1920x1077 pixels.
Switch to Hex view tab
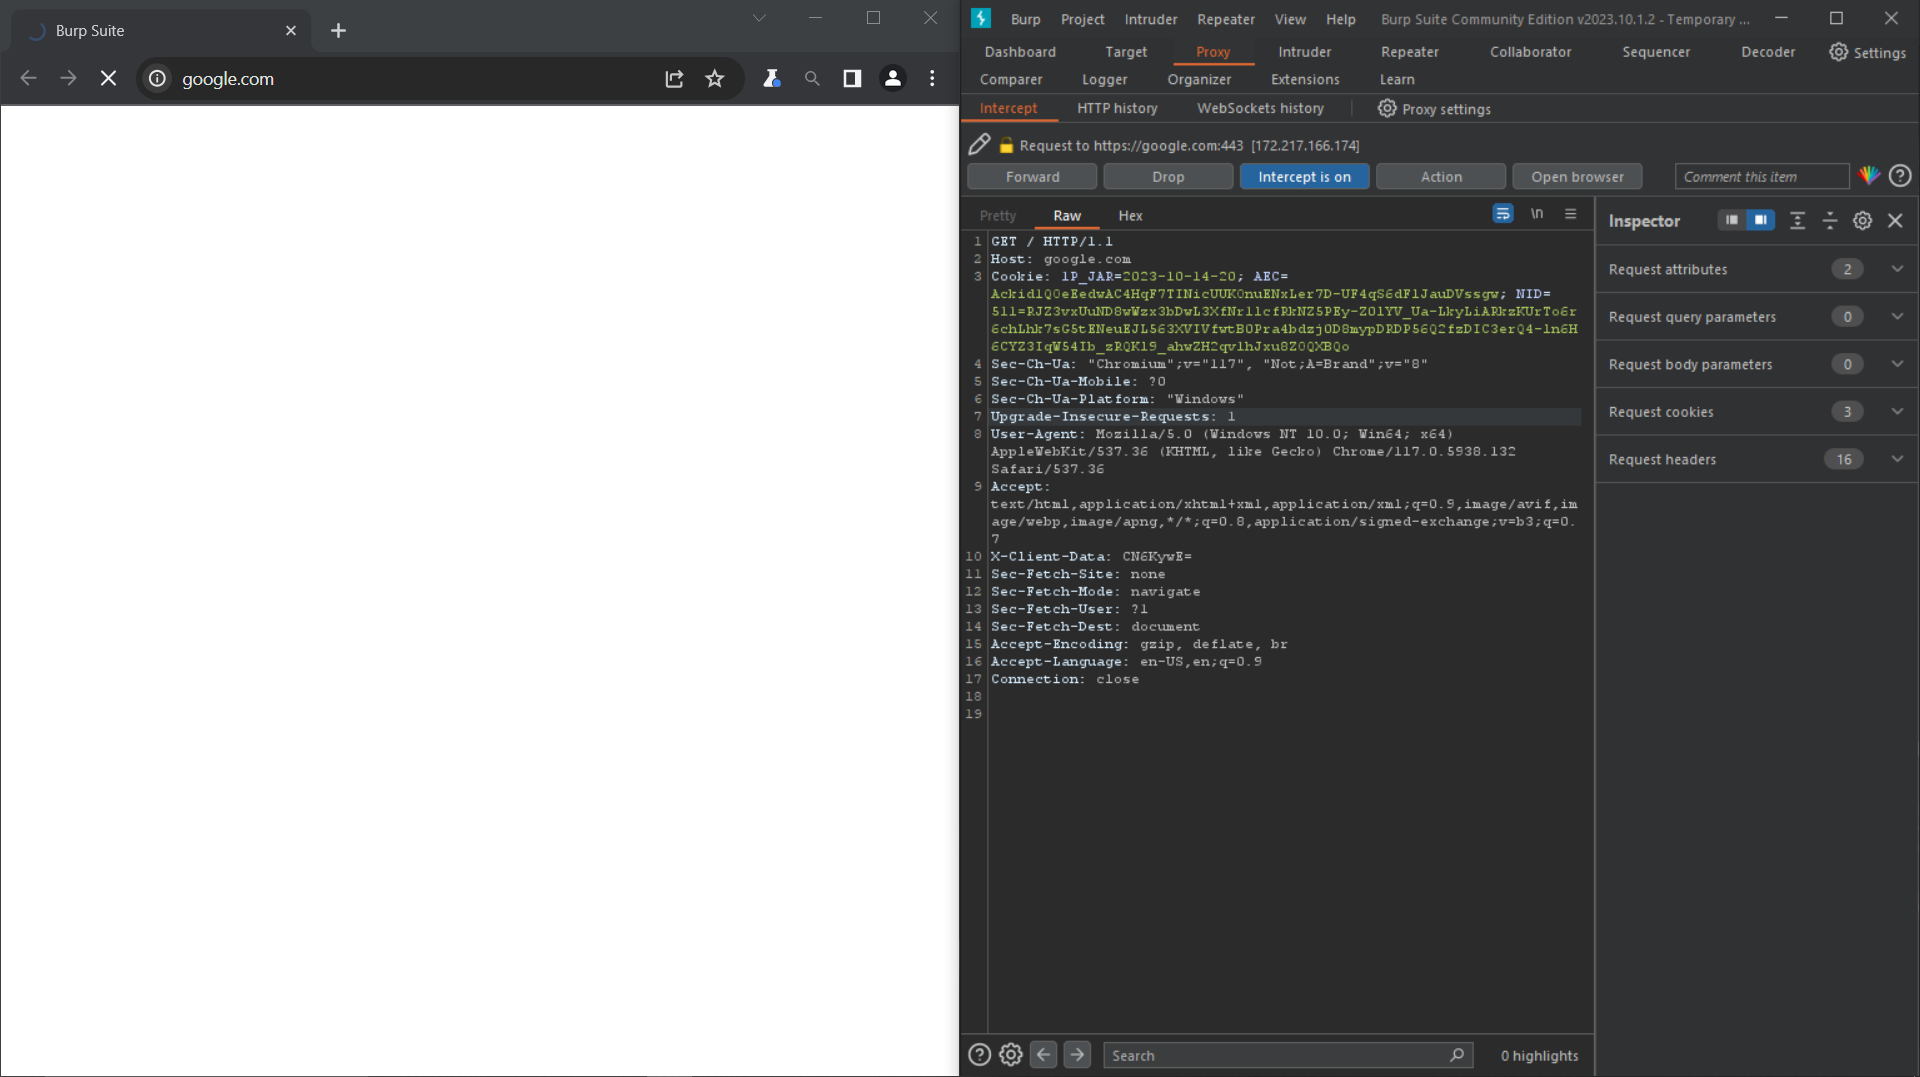(1130, 215)
